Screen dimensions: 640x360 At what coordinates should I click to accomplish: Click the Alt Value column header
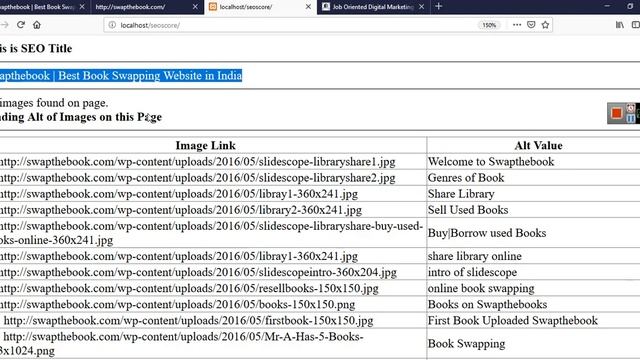(538, 145)
